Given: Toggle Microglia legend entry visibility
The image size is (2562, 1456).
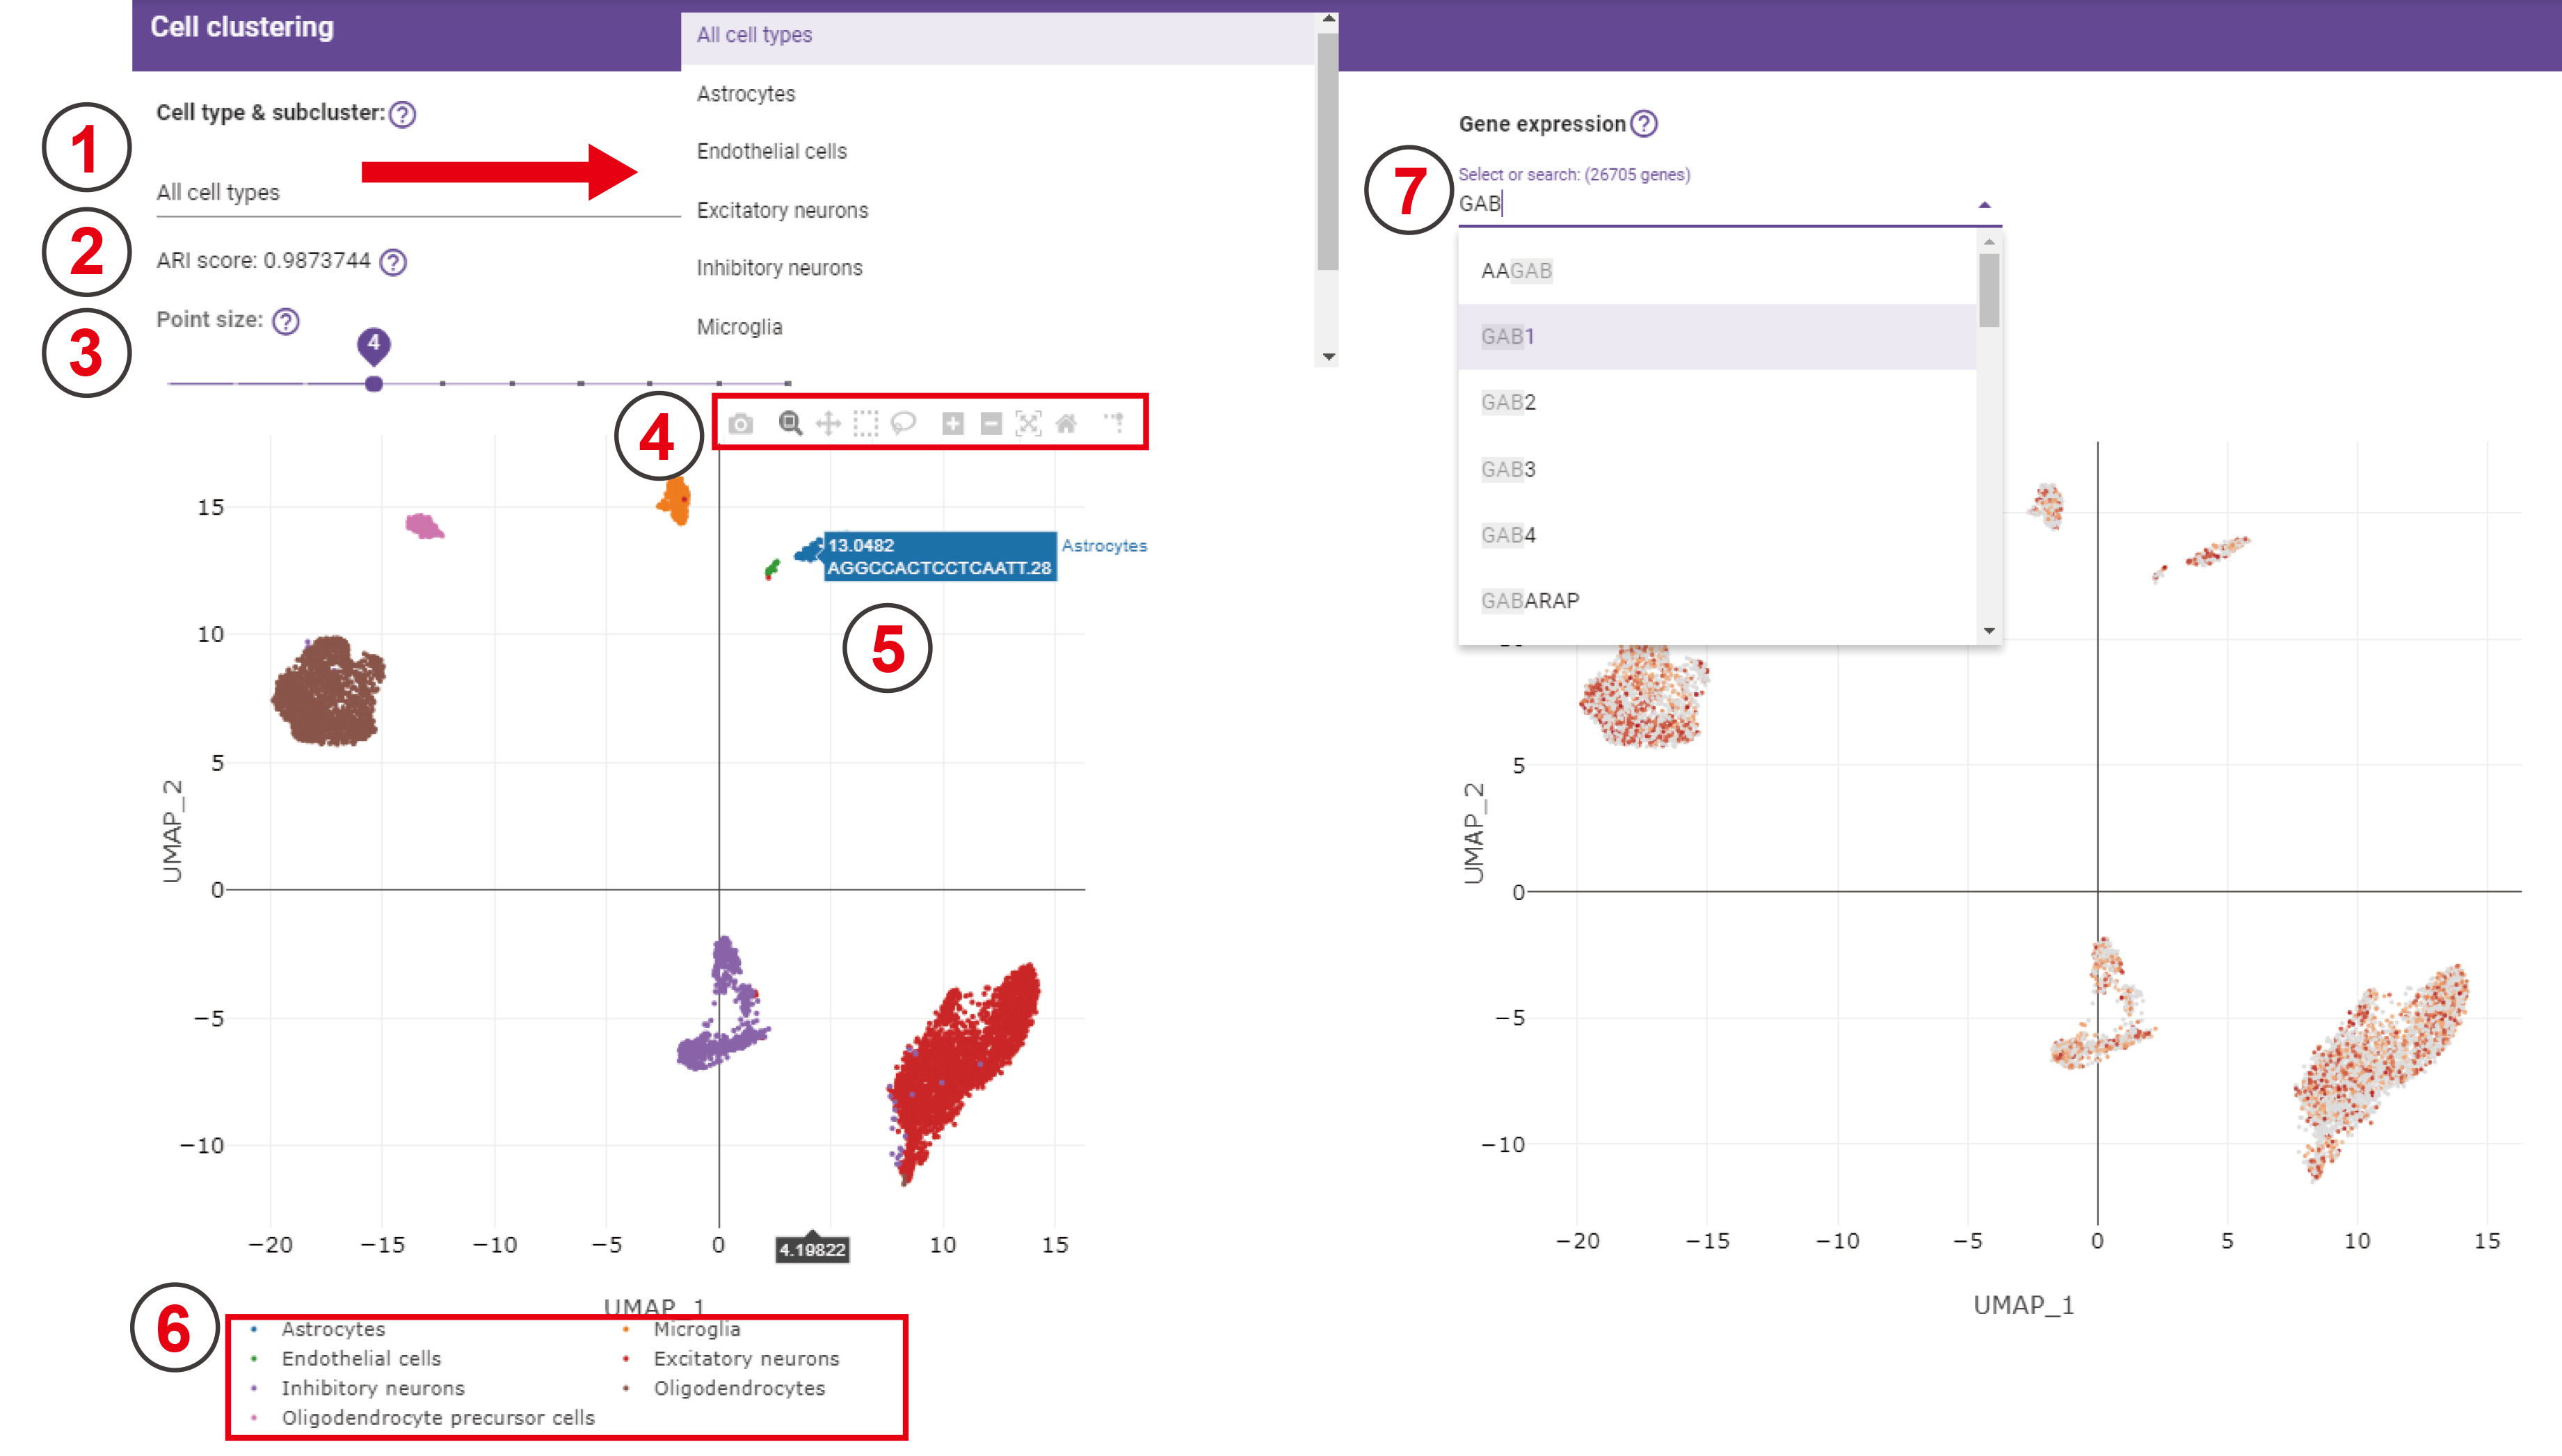Looking at the screenshot, I should [696, 1329].
